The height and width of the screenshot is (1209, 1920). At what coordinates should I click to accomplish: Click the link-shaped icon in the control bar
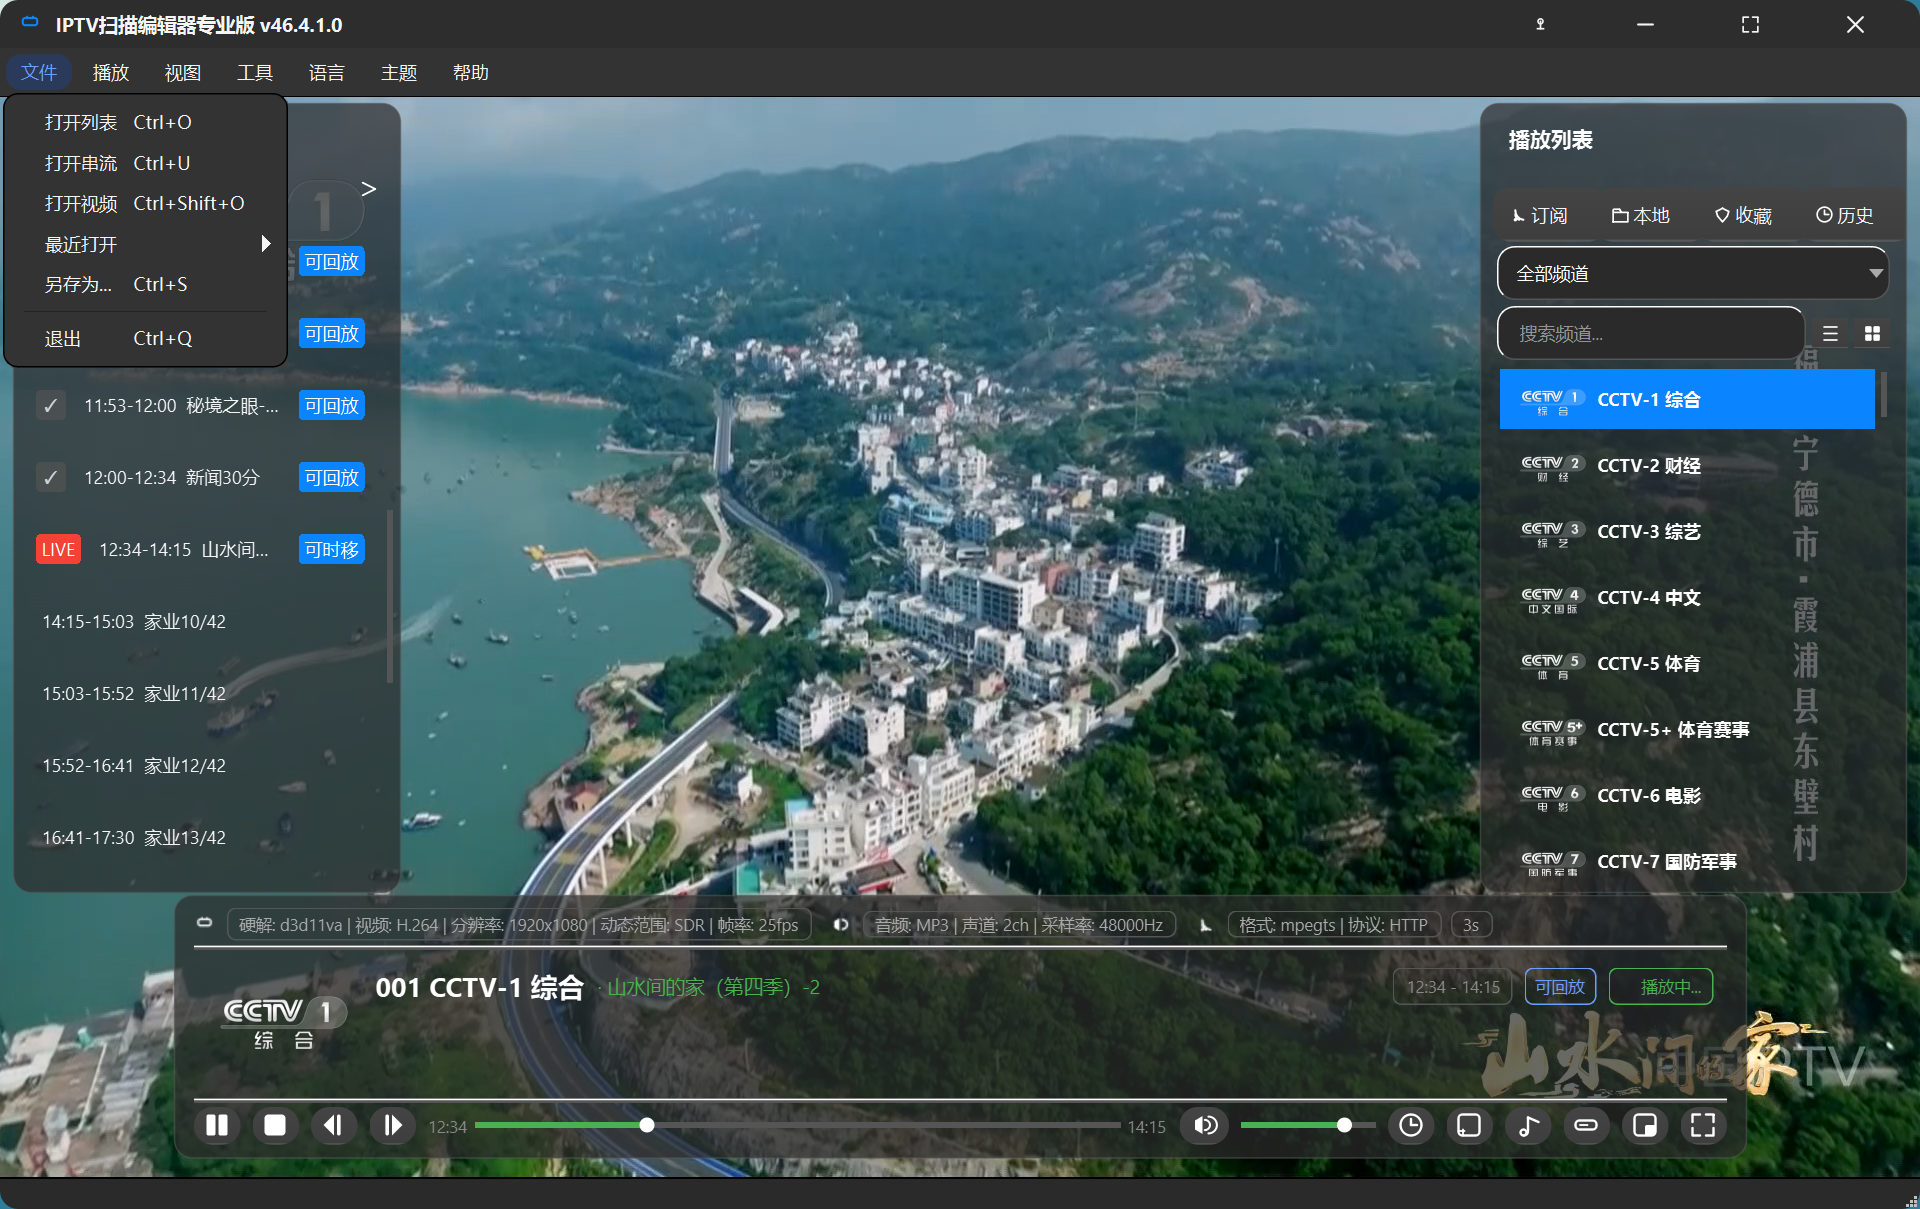[x=1586, y=1126]
